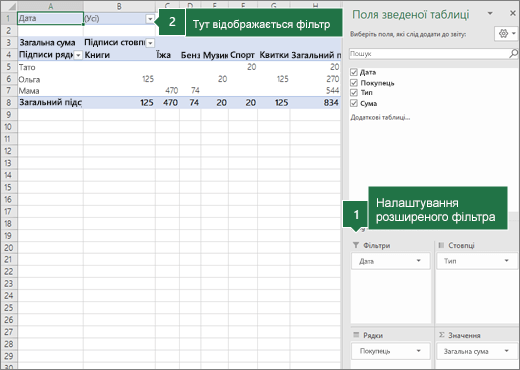Select cell A1 containing Дата
Screen dimensions: 520x370
coord(50,18)
